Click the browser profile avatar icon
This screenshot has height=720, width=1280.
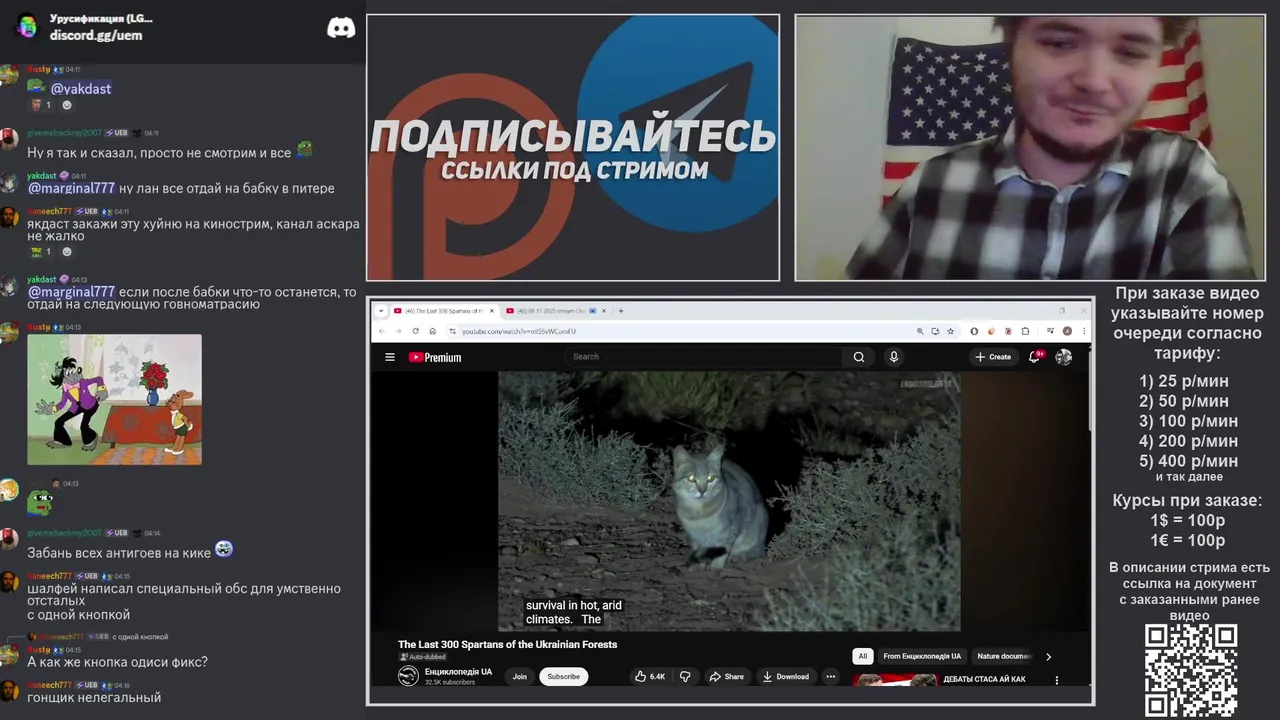[x=1067, y=331]
